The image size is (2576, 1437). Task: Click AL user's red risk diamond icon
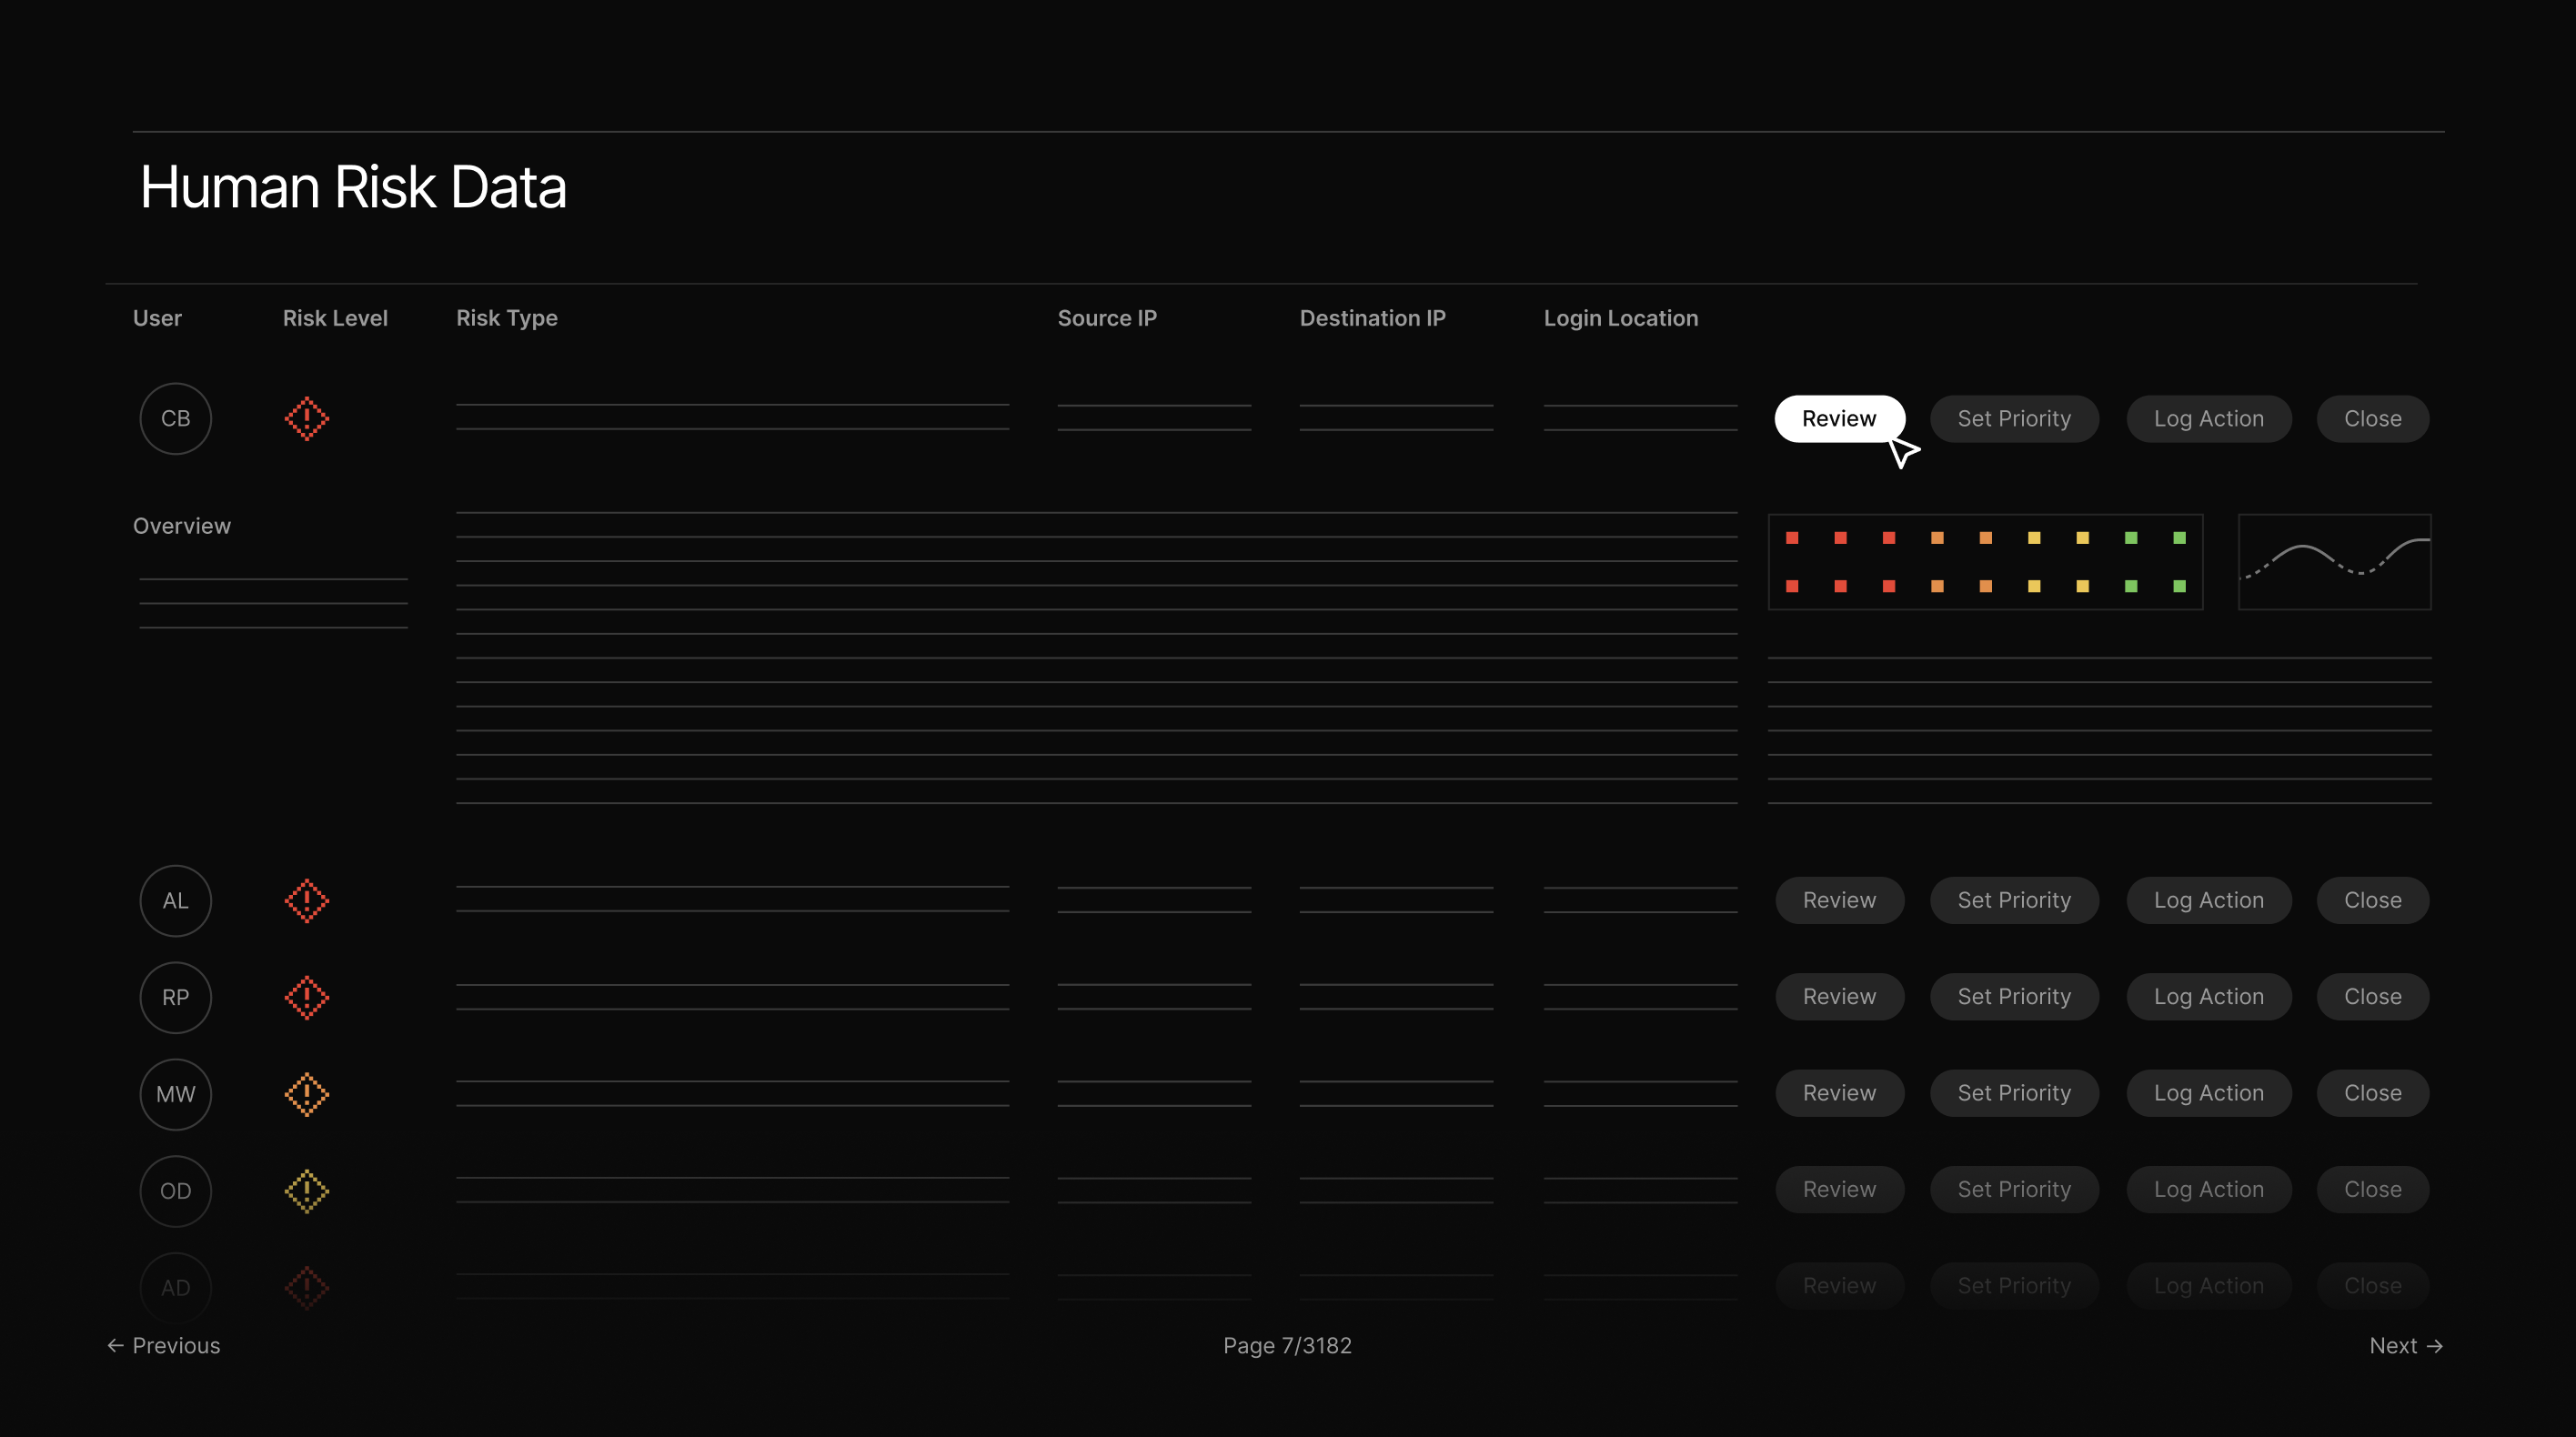pos(306,901)
